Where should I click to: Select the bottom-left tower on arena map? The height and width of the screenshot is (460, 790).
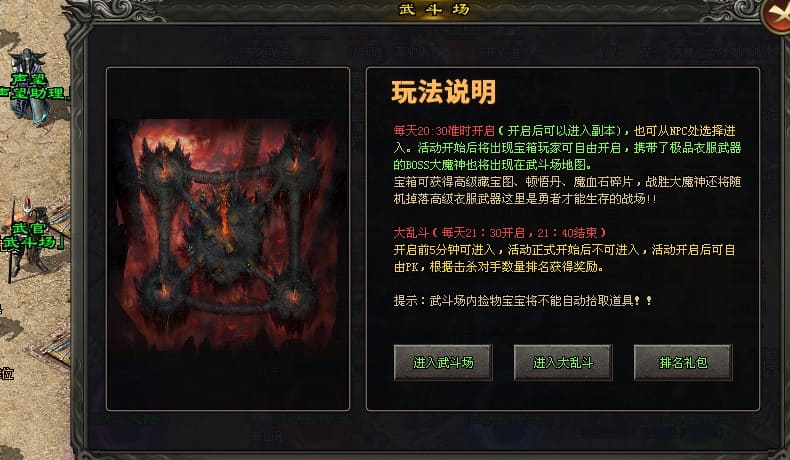(x=162, y=290)
